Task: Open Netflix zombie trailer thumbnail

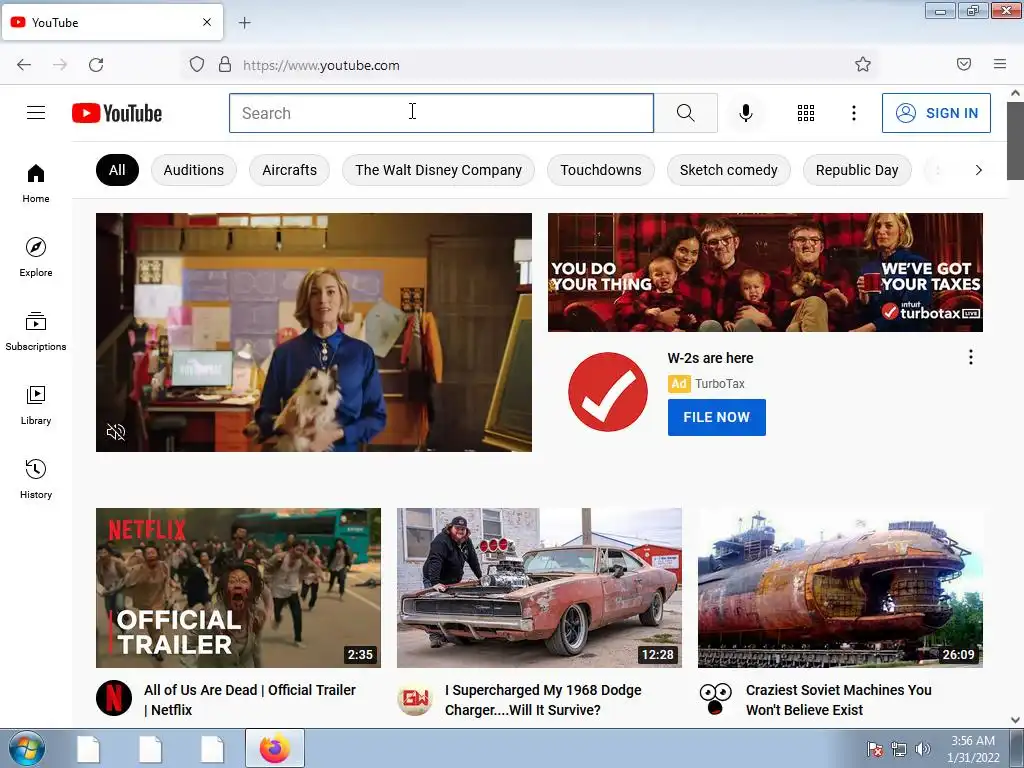Action: click(x=238, y=588)
